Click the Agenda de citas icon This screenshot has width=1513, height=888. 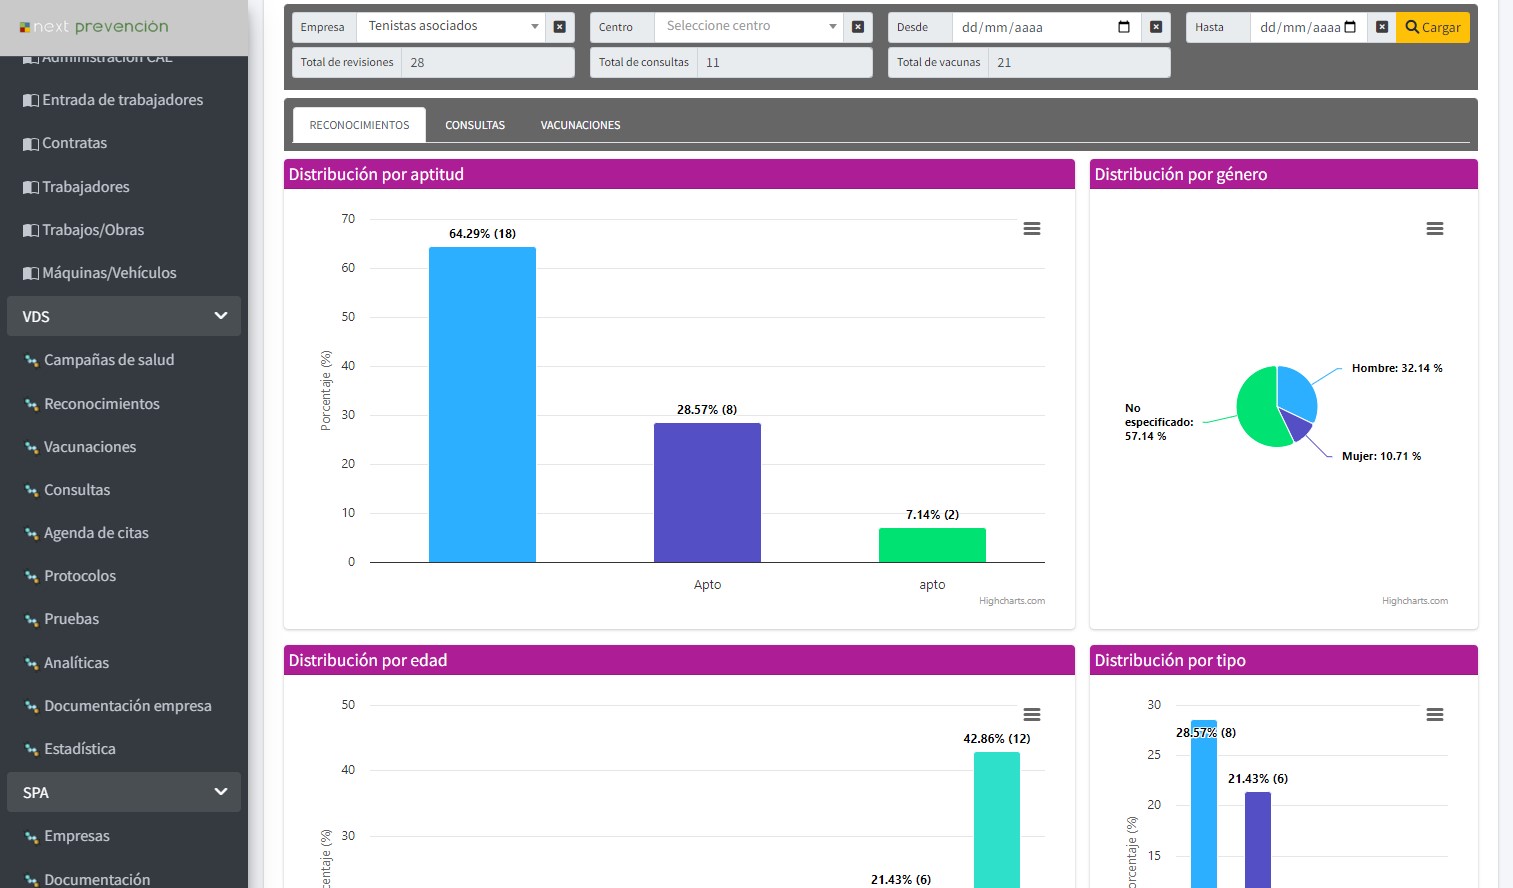[x=31, y=534]
